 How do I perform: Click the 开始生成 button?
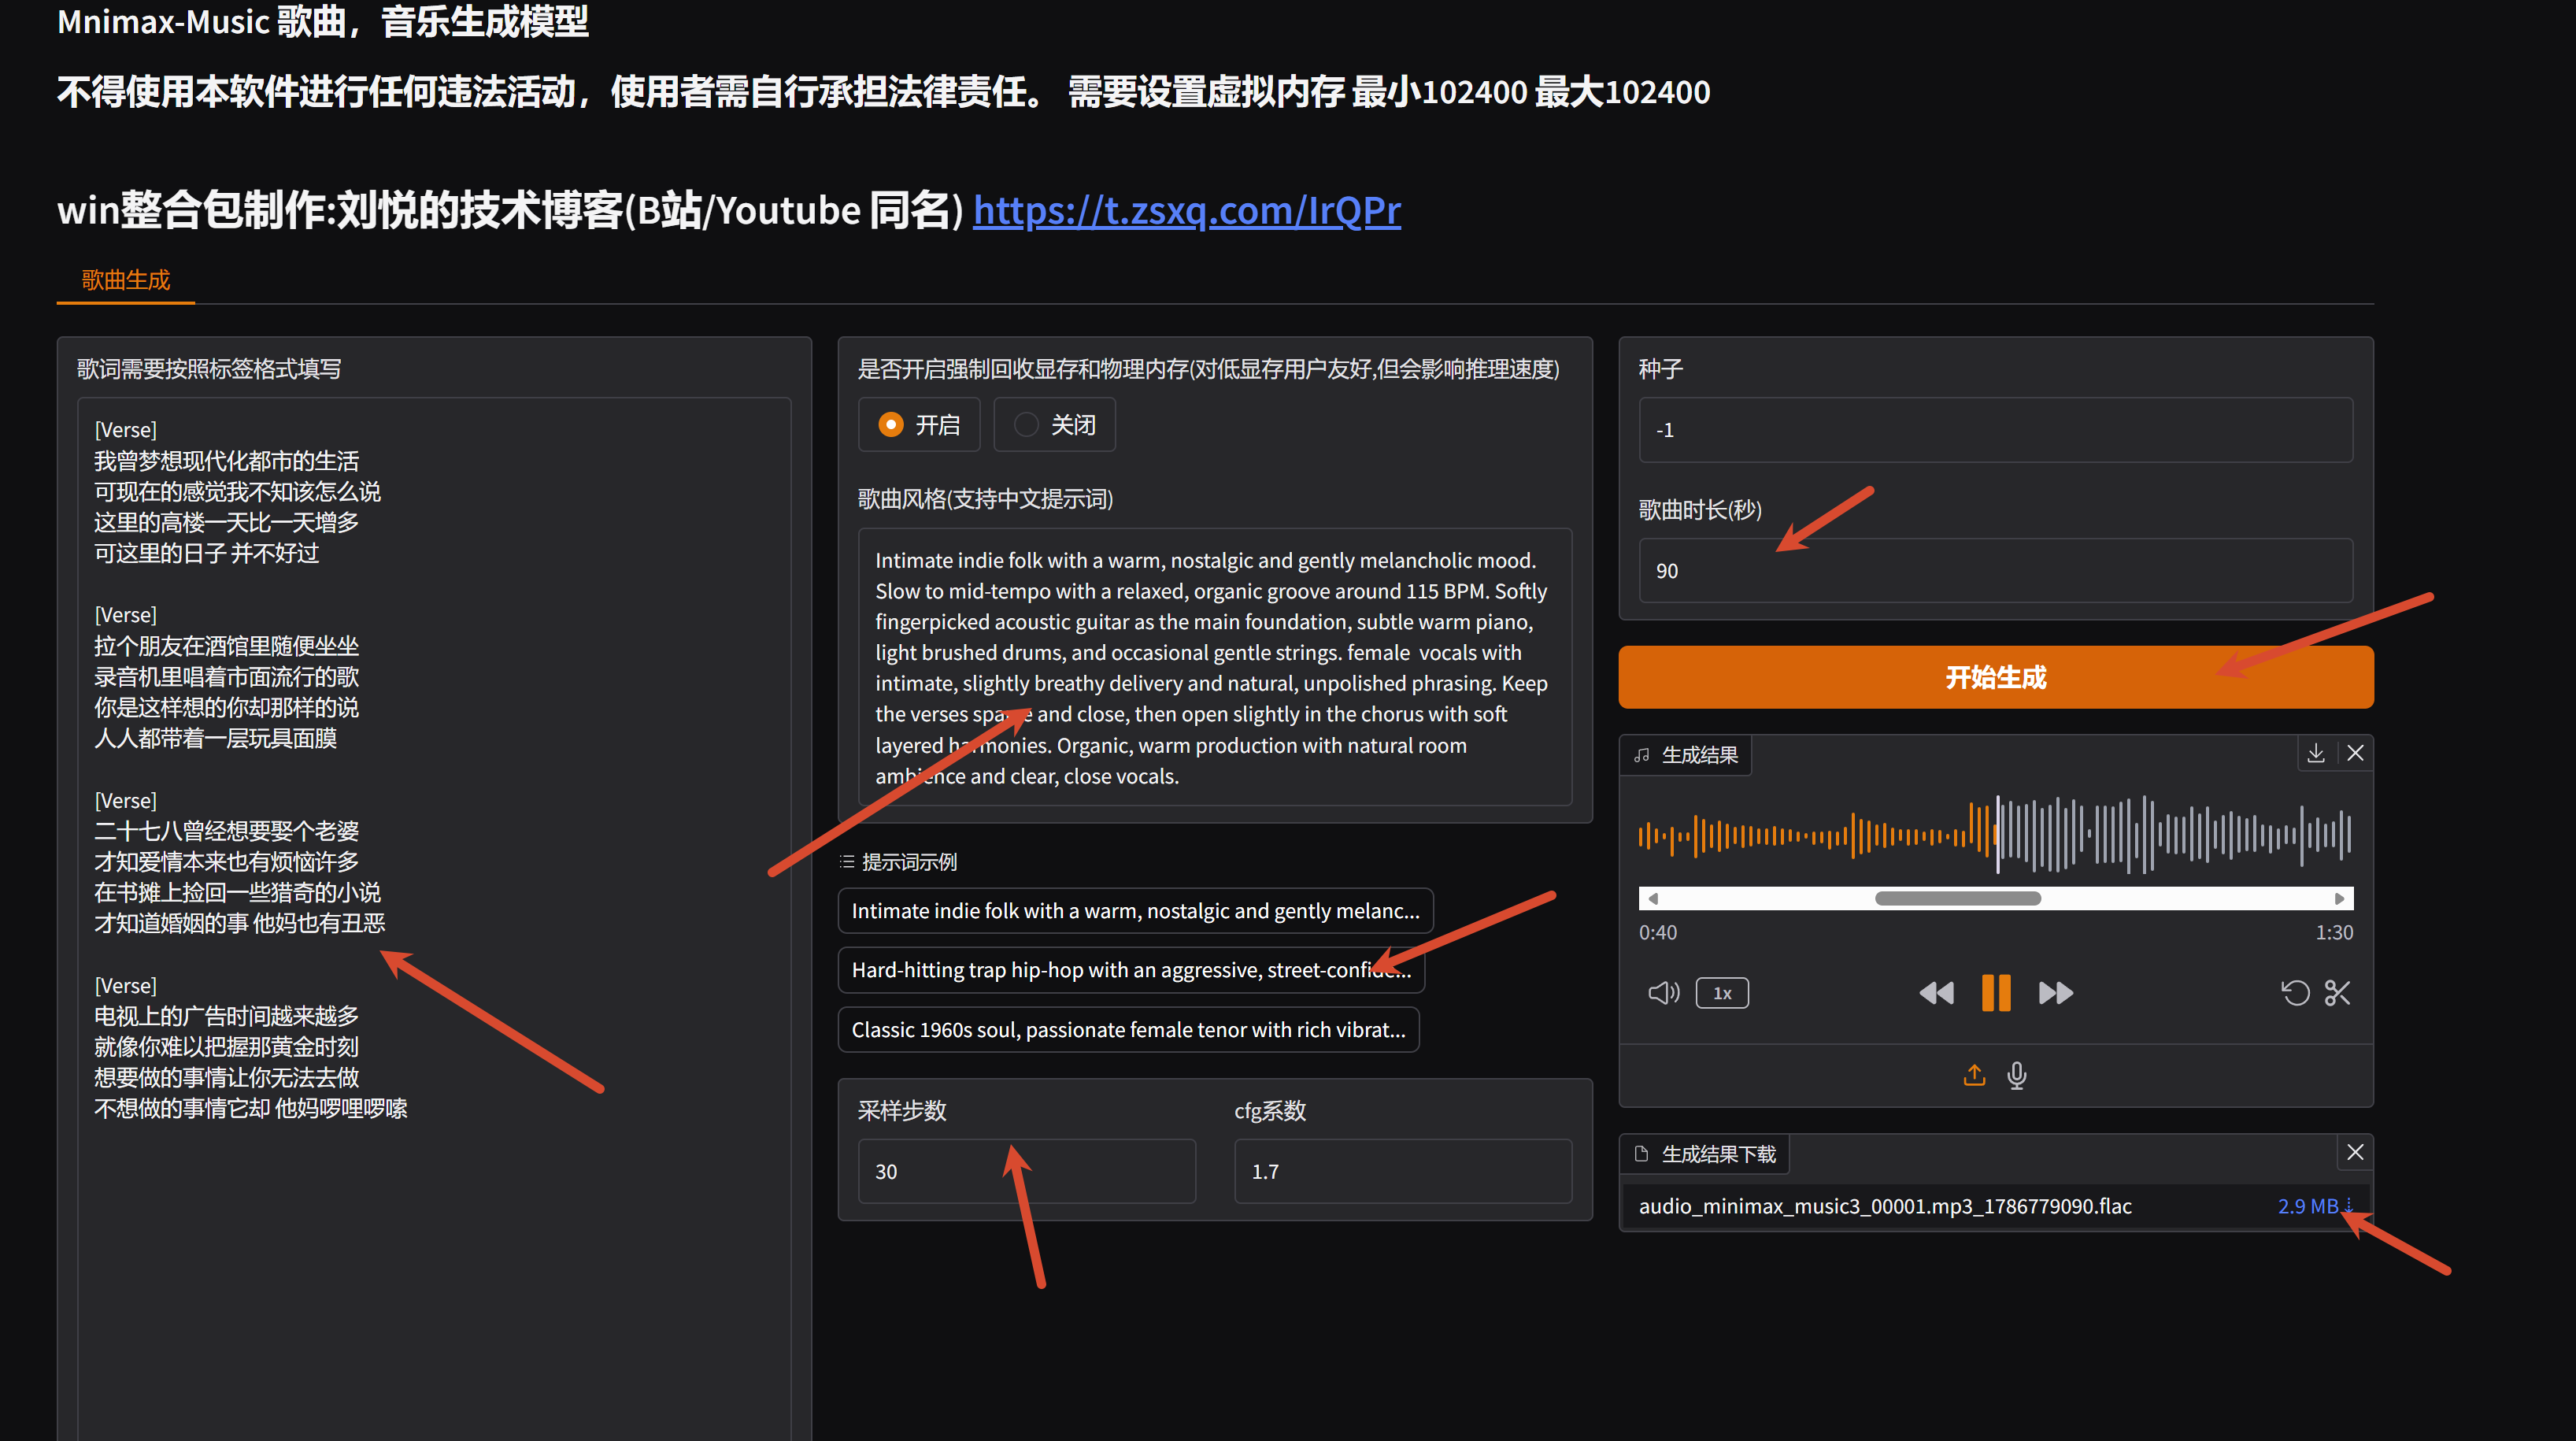click(x=1996, y=677)
